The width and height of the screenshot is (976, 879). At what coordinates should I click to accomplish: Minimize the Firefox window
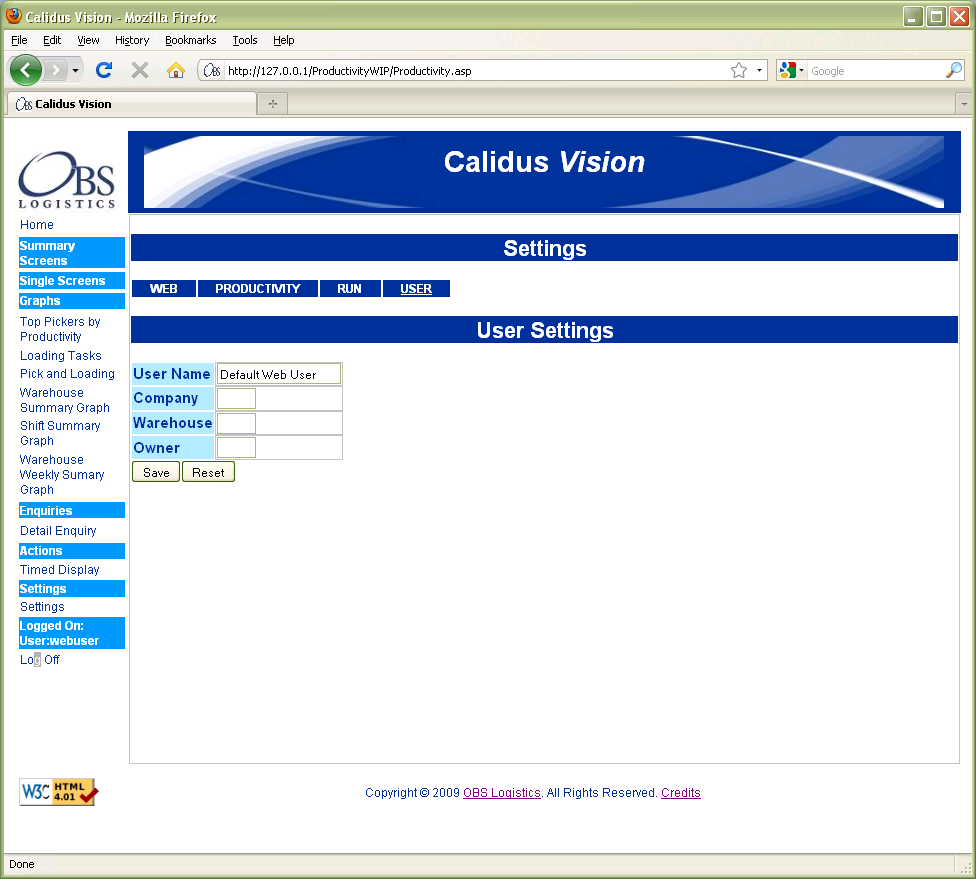click(913, 16)
